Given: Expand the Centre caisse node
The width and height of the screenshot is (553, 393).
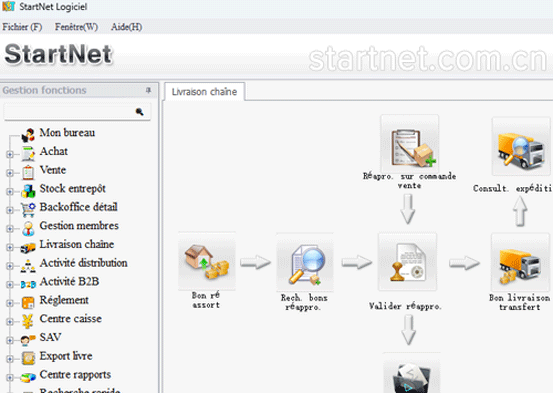Looking at the screenshot, I should (10, 322).
